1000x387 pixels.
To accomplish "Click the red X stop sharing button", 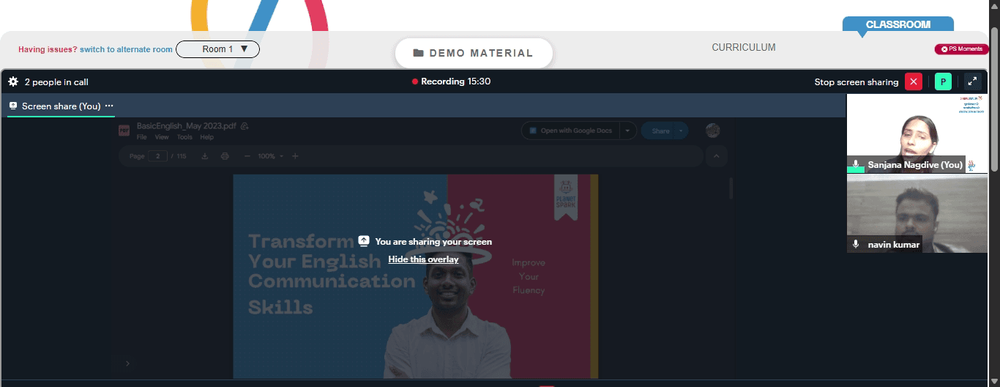I will pyautogui.click(x=913, y=82).
